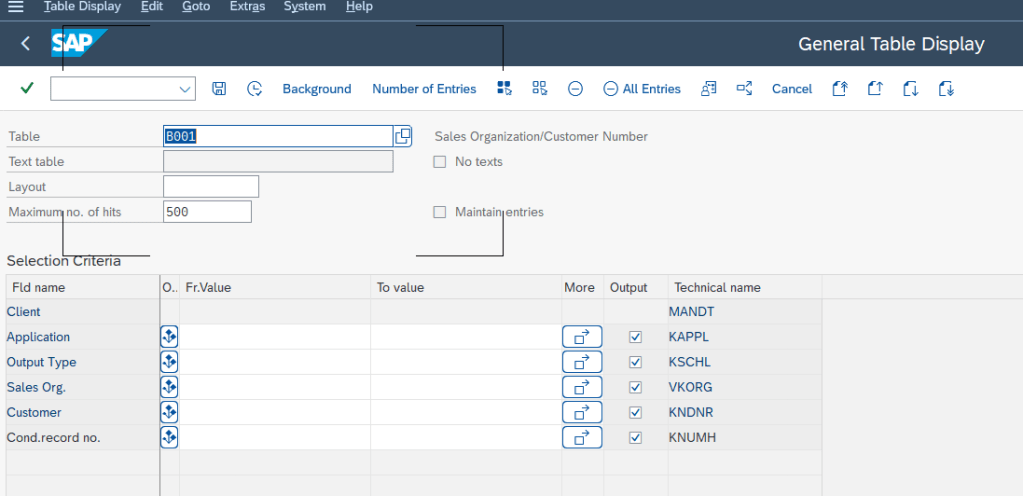Open multiple selection for Application row
This screenshot has width=1023, height=496.
pyautogui.click(x=582, y=337)
